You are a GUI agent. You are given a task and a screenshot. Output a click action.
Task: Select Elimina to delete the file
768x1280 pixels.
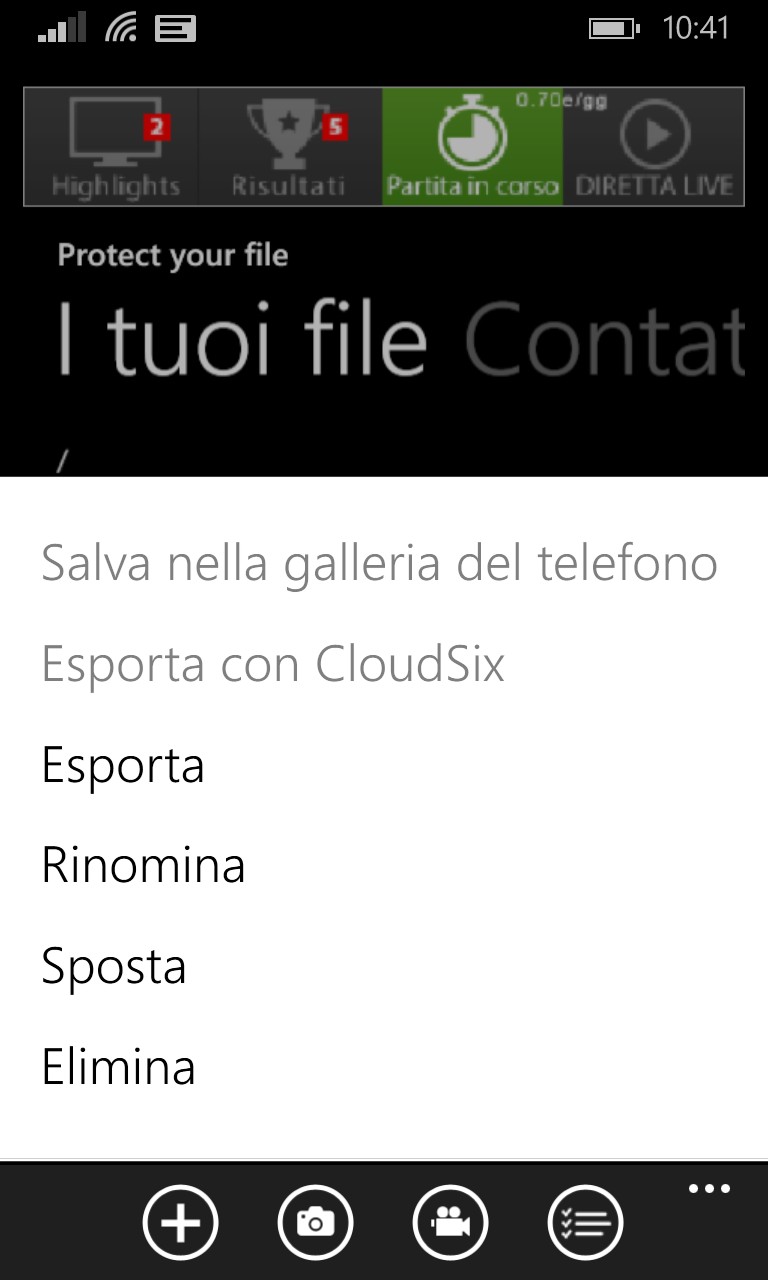(118, 1066)
